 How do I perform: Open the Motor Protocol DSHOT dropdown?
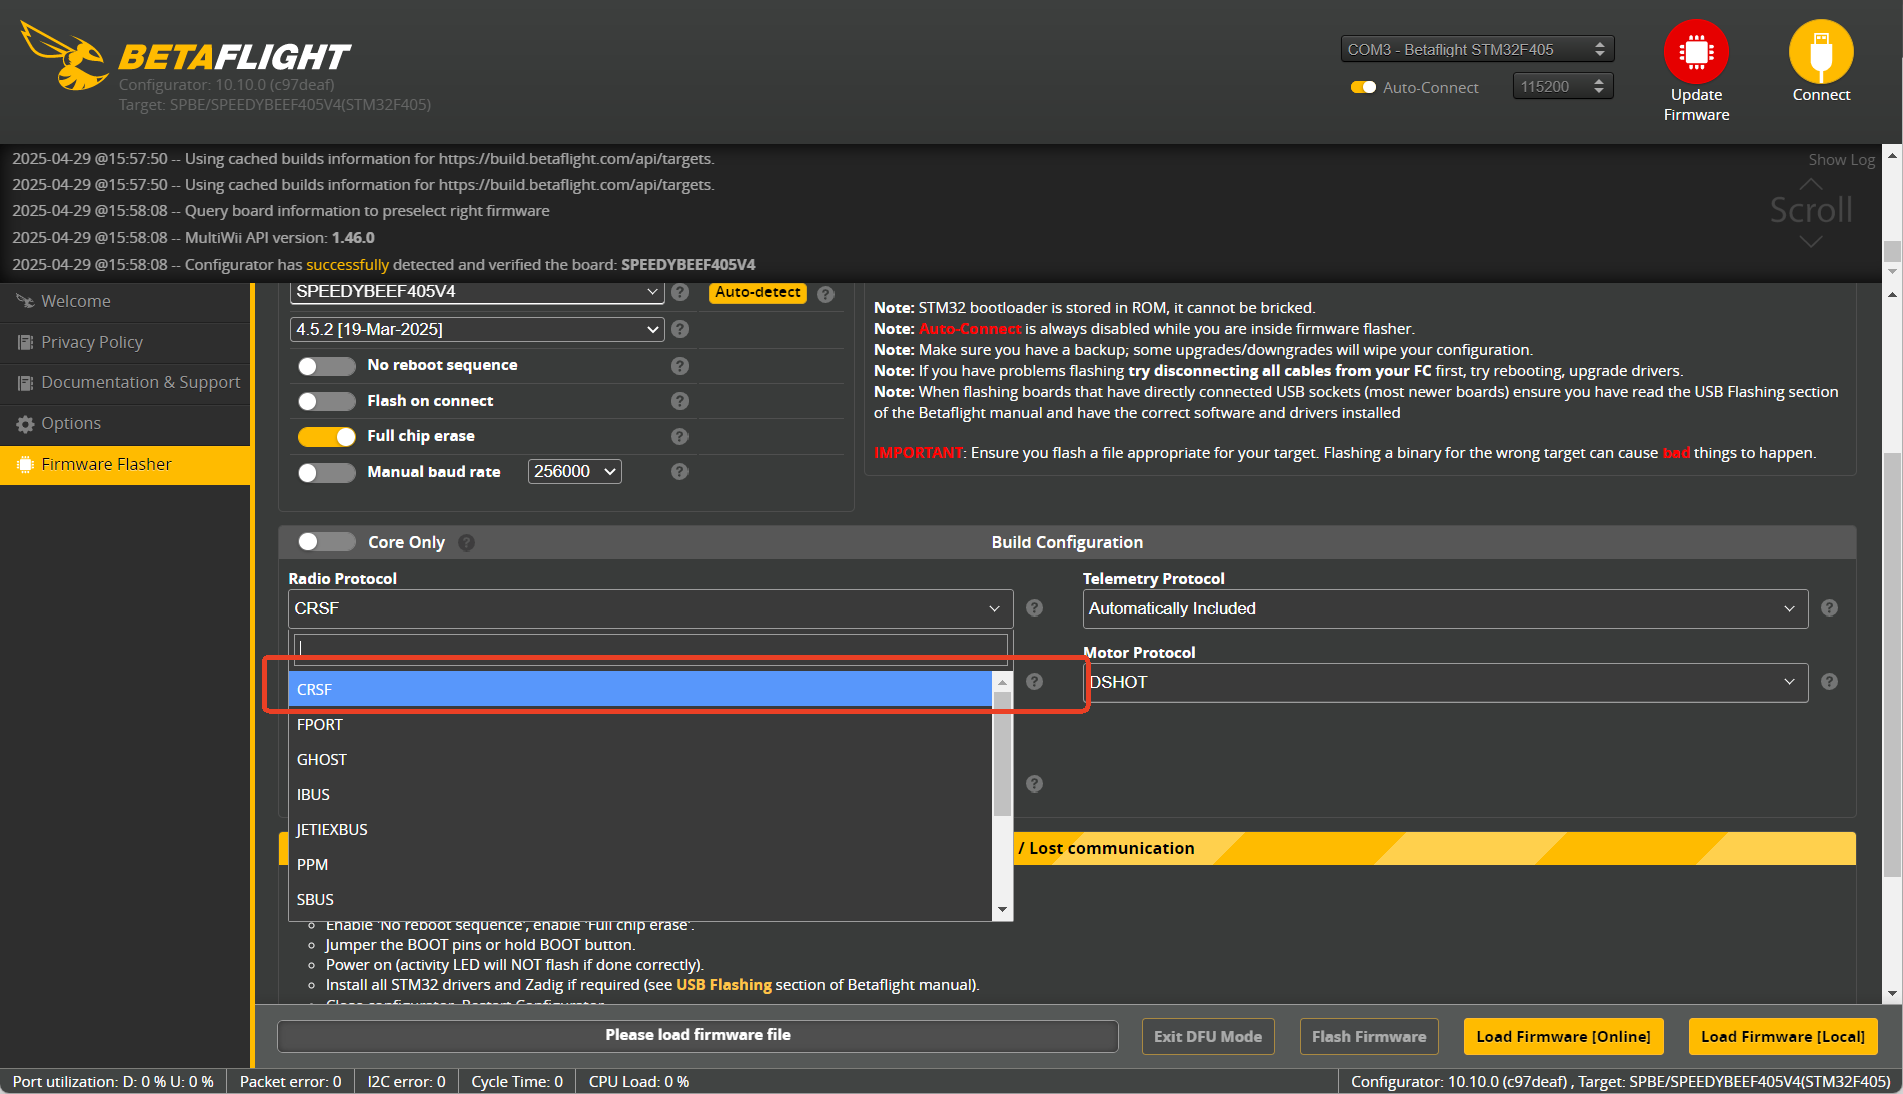pos(1445,682)
